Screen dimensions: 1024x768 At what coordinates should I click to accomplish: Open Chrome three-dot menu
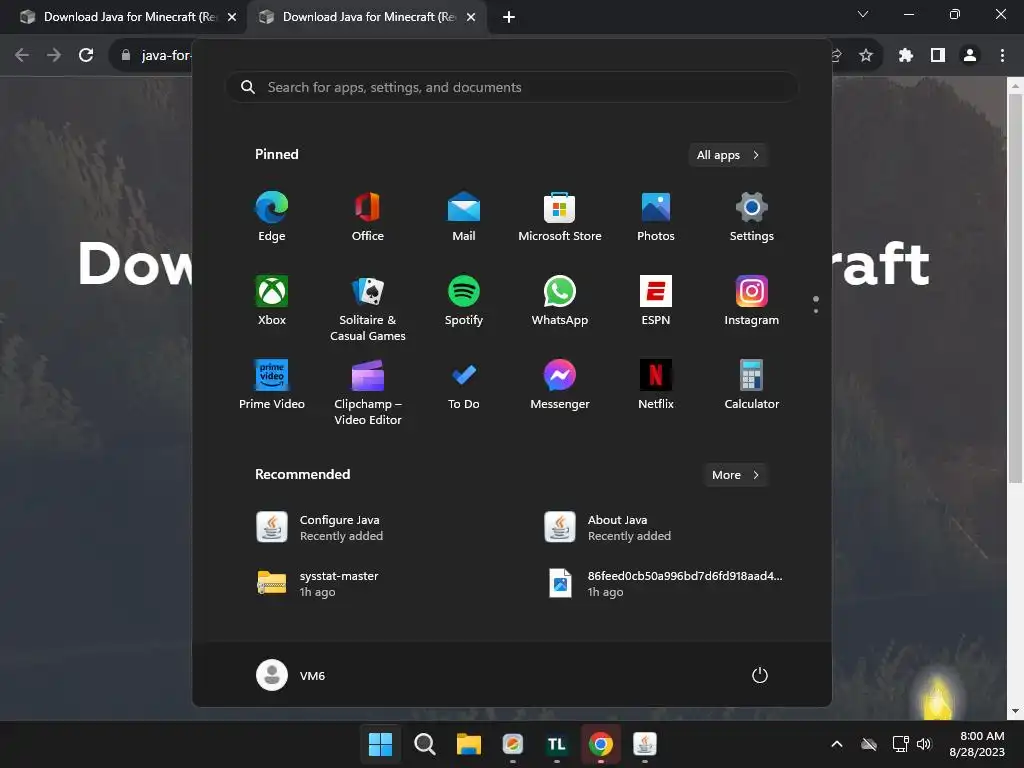coord(1002,55)
